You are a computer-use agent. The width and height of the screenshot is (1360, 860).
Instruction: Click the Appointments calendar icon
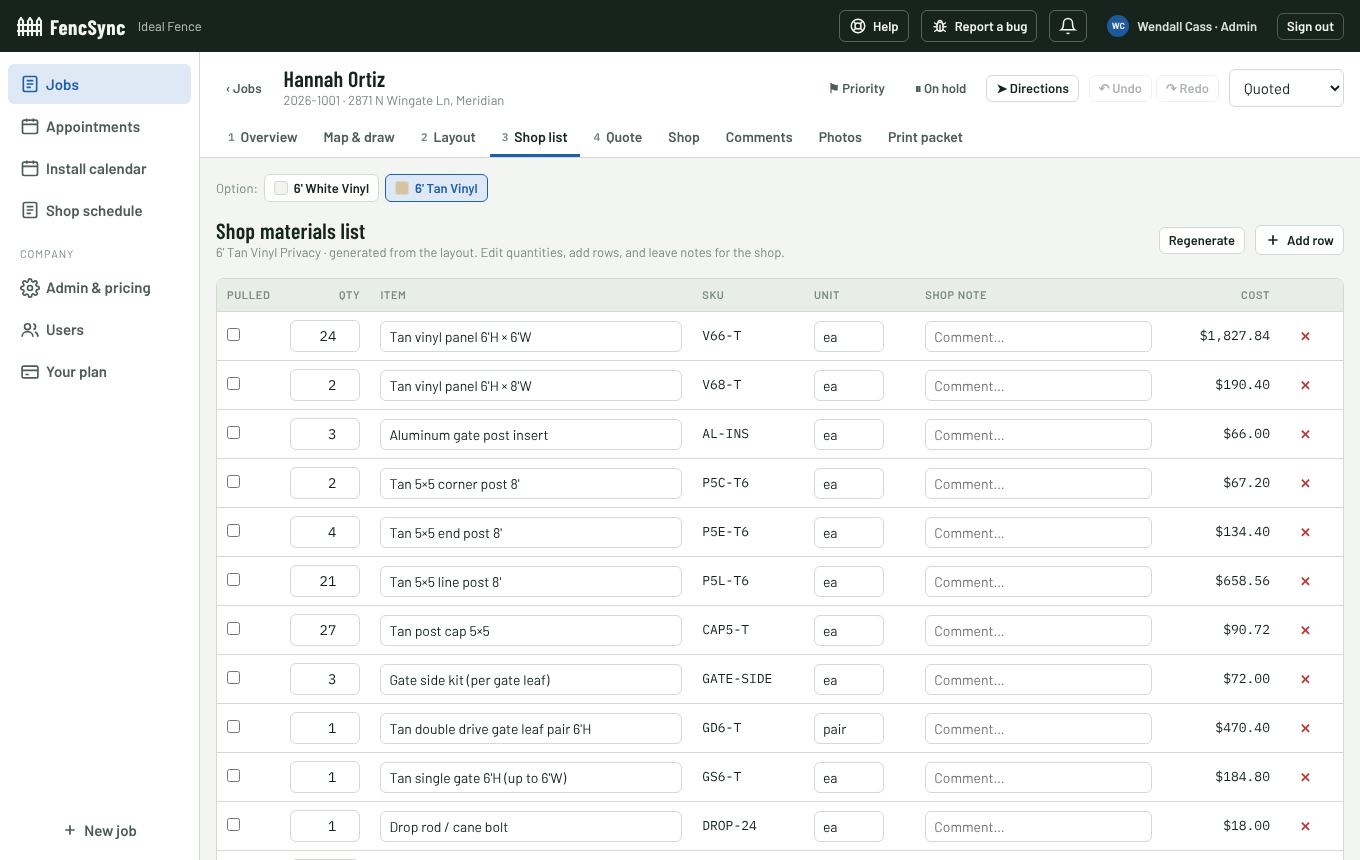pyautogui.click(x=30, y=127)
